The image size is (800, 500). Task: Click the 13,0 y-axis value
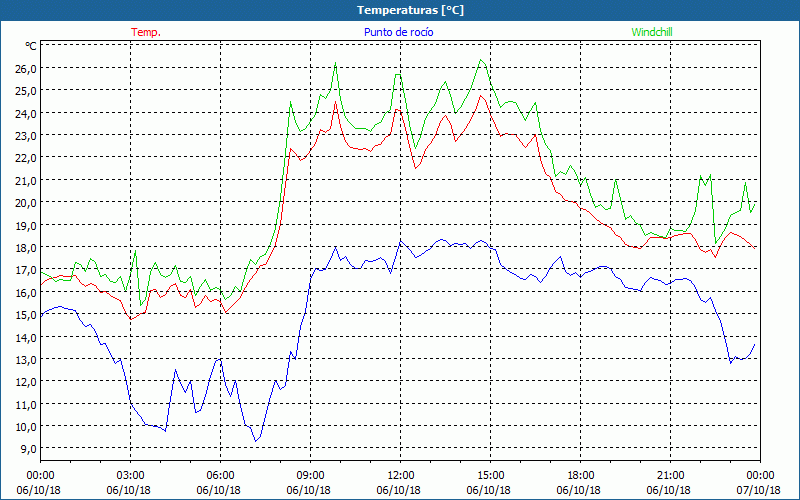click(27, 360)
